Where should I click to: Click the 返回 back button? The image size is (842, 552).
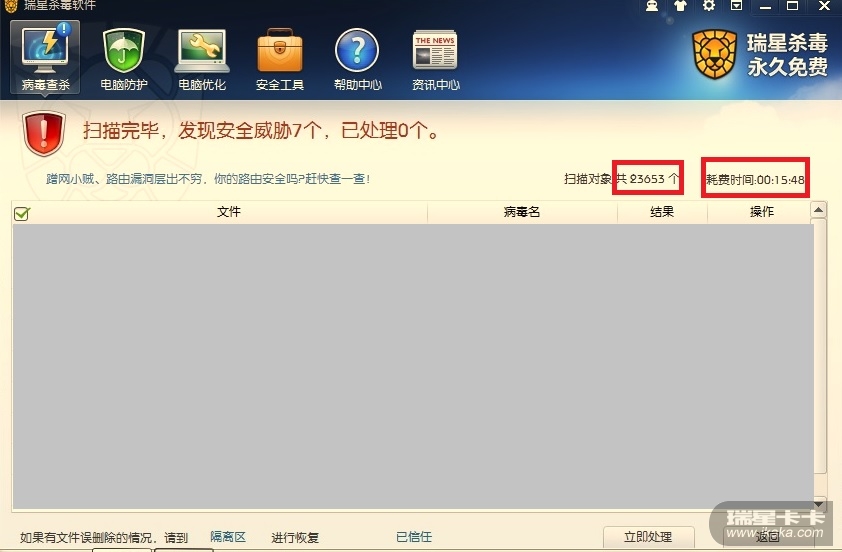[x=767, y=537]
